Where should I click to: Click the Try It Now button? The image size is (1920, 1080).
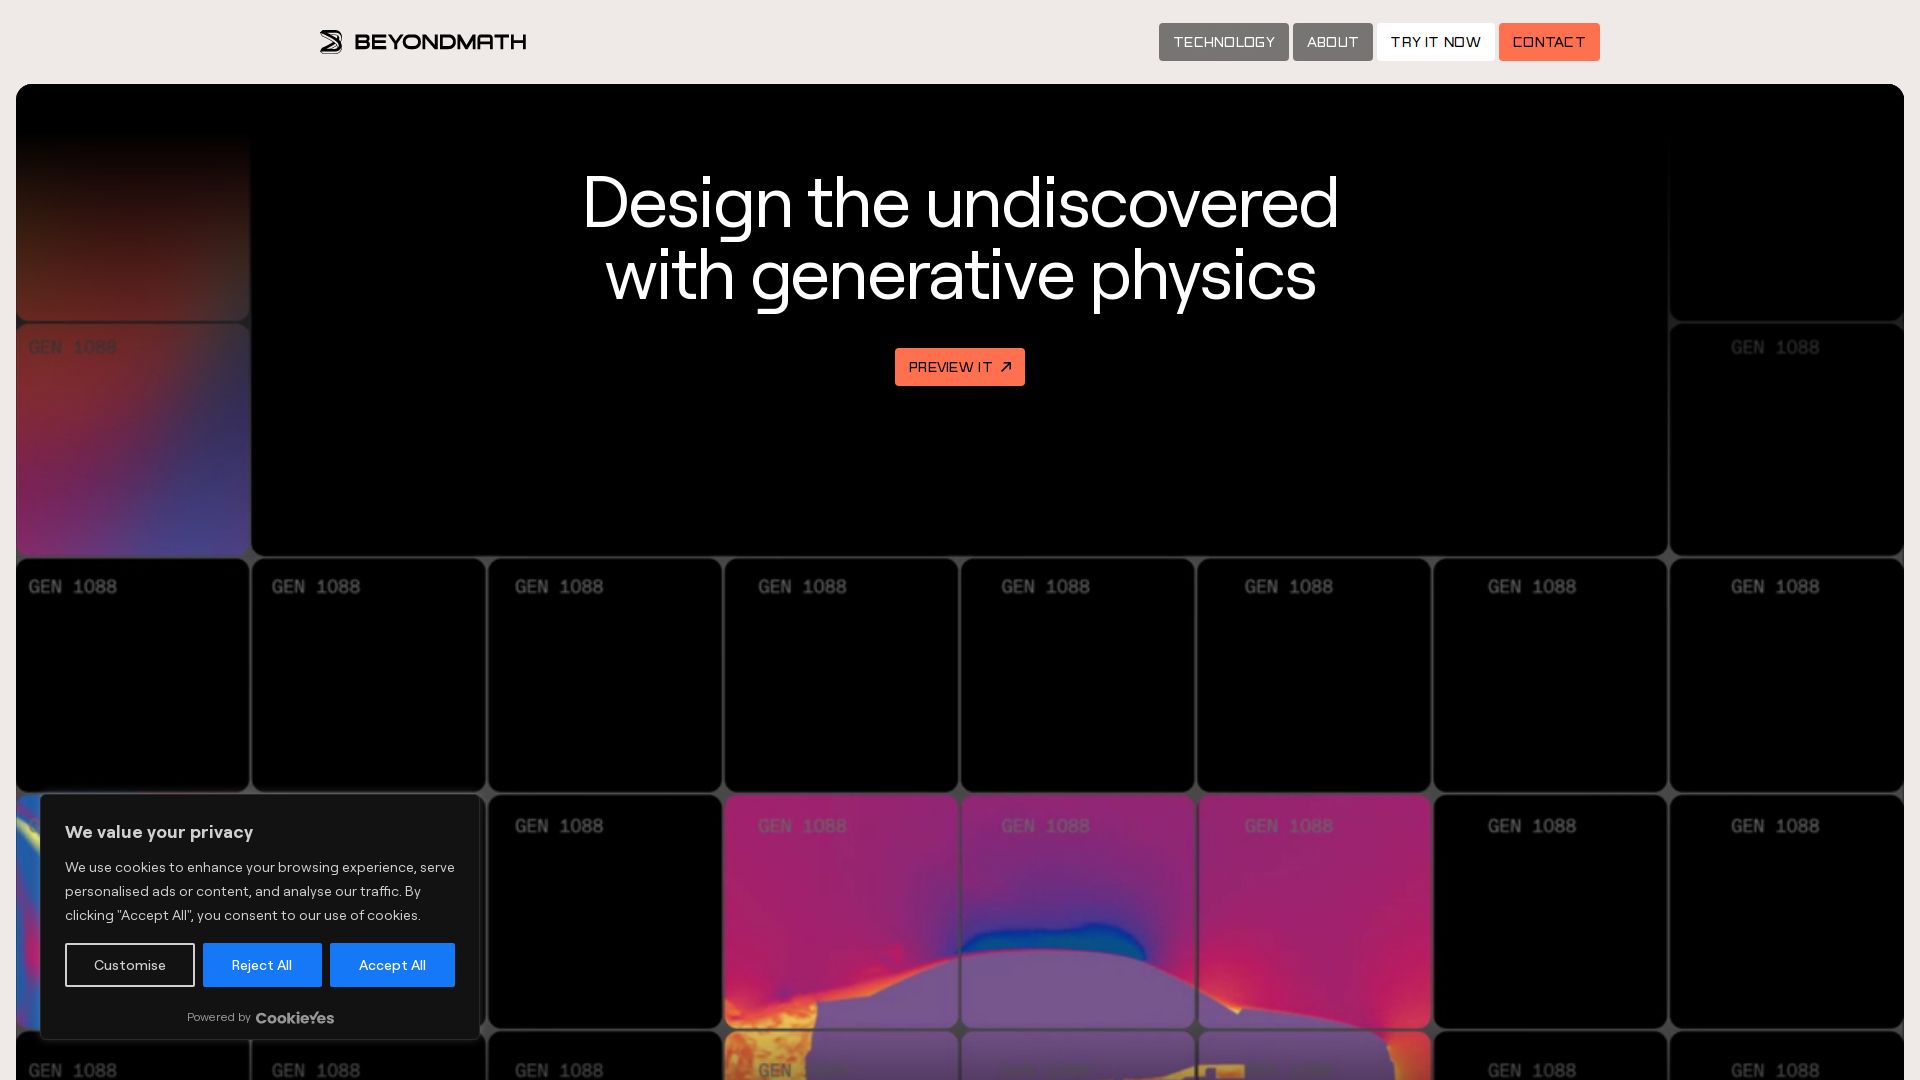[1435, 42]
